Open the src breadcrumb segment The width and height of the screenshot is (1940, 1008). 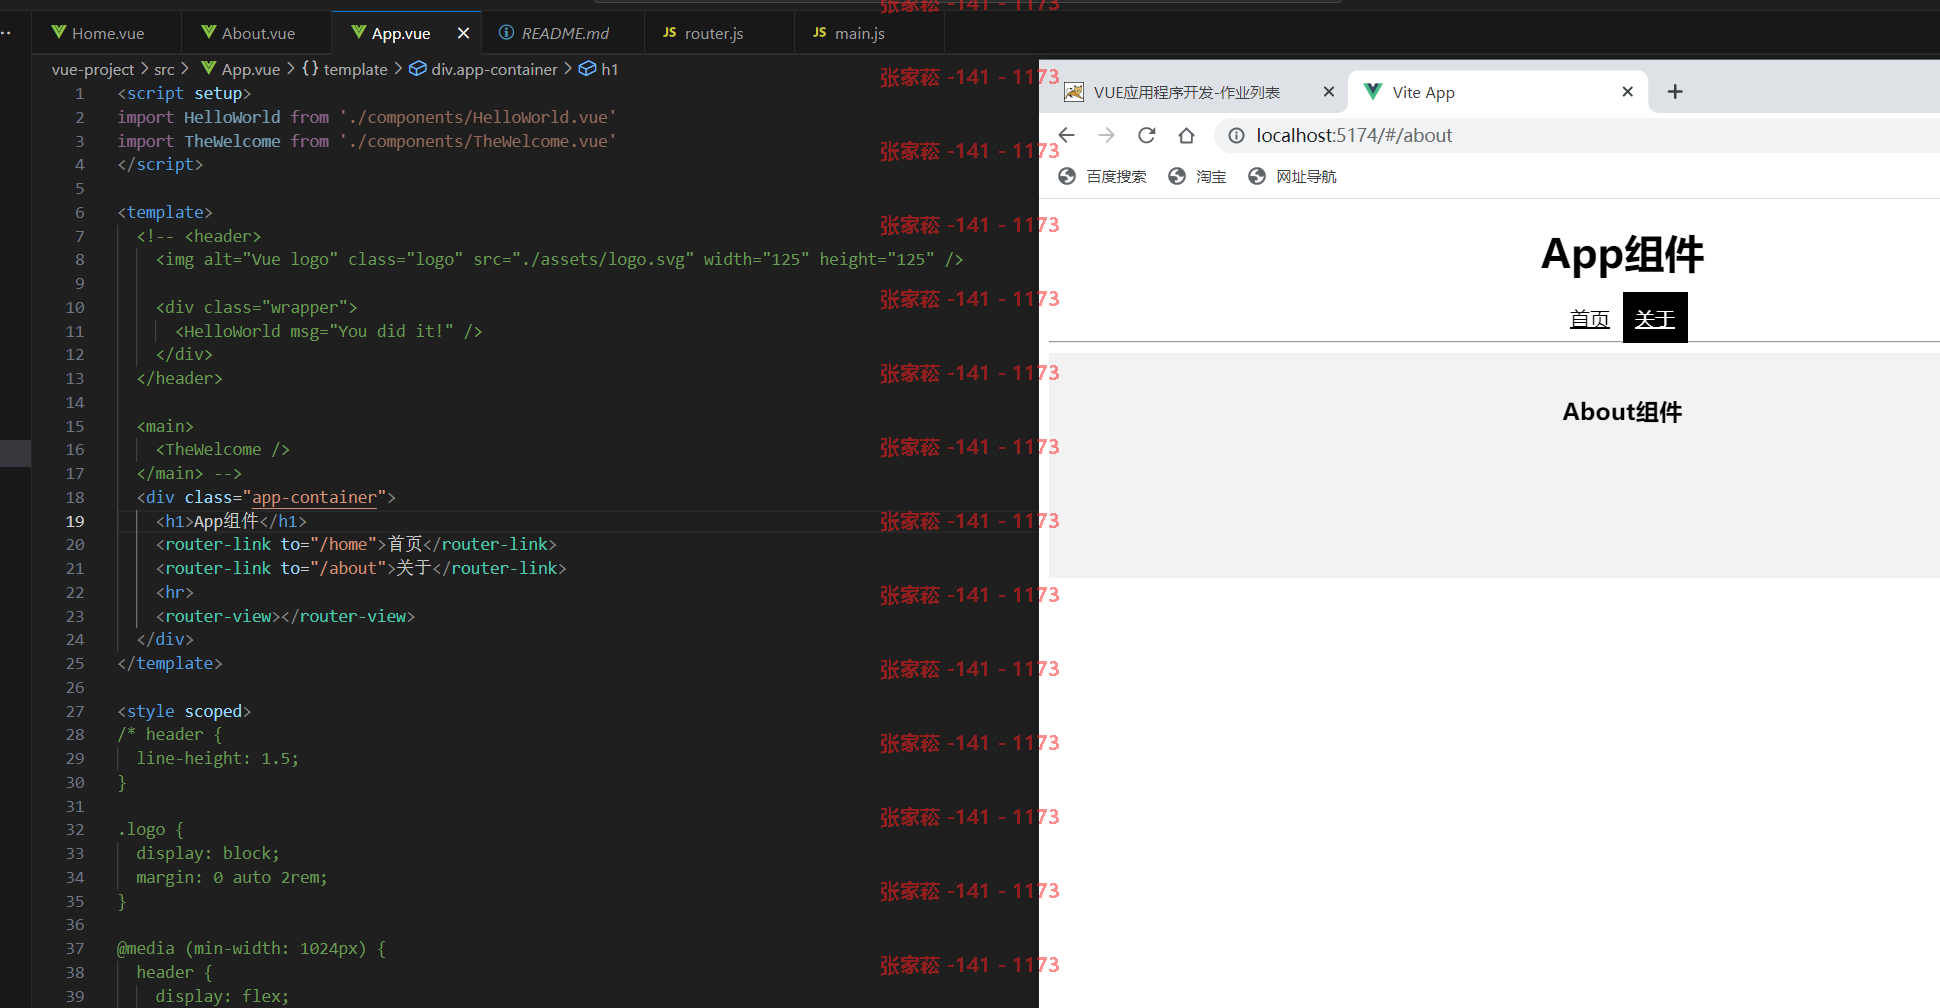click(164, 69)
